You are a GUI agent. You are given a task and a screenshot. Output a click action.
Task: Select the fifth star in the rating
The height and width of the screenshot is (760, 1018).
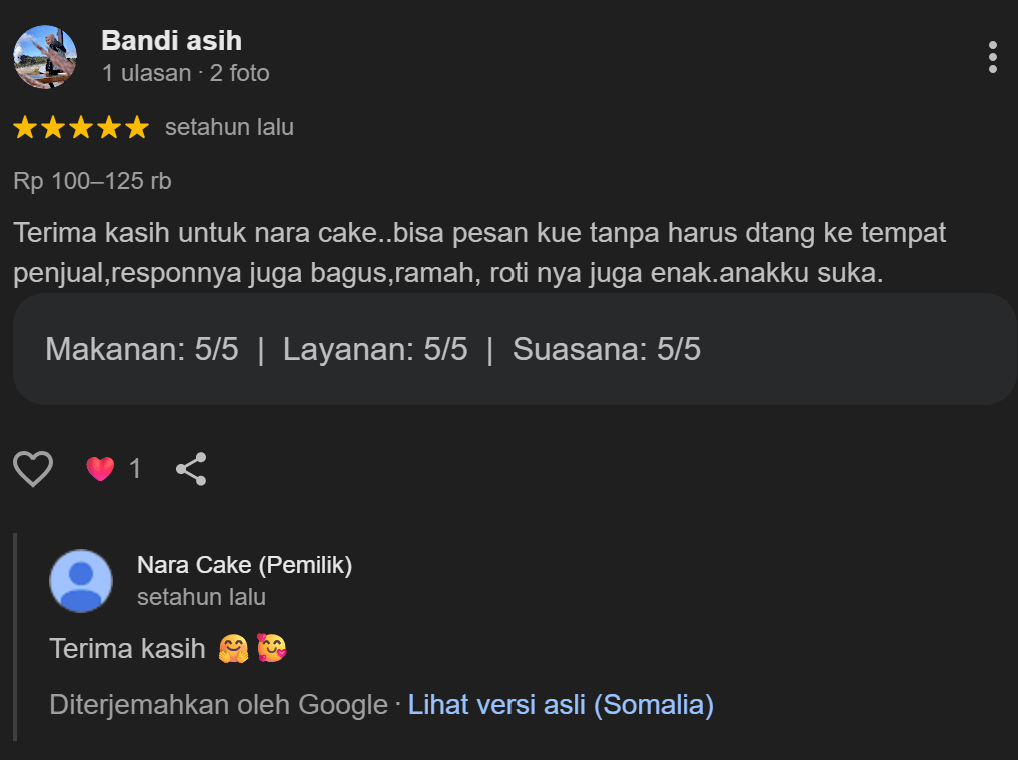(x=137, y=126)
